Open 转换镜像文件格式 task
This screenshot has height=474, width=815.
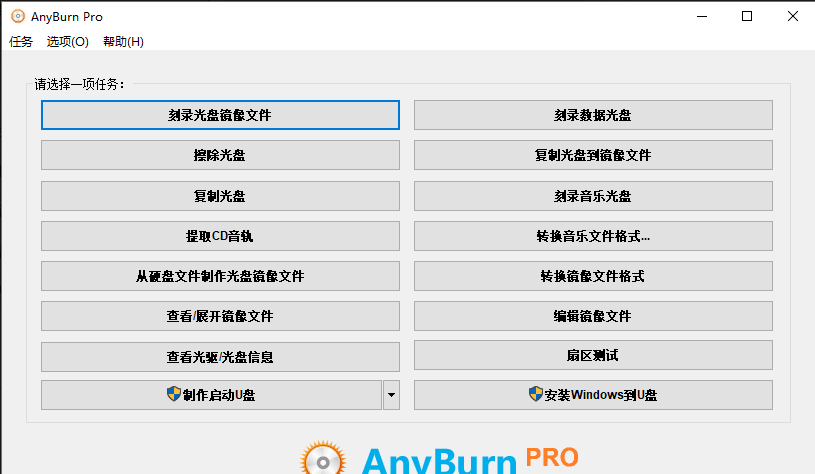[x=593, y=276]
